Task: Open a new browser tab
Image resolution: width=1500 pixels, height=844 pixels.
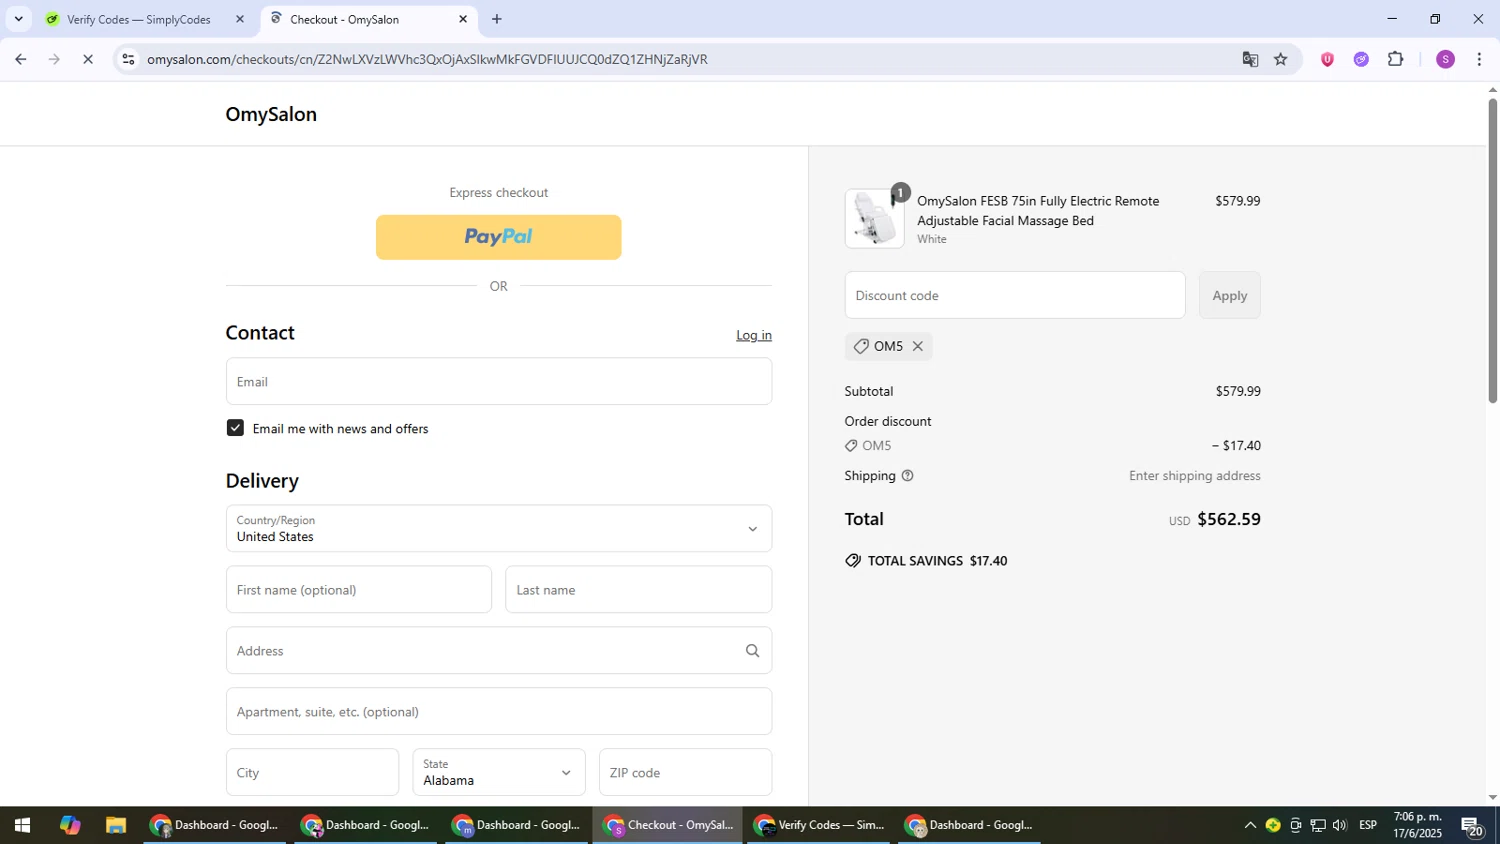Action: tap(497, 19)
